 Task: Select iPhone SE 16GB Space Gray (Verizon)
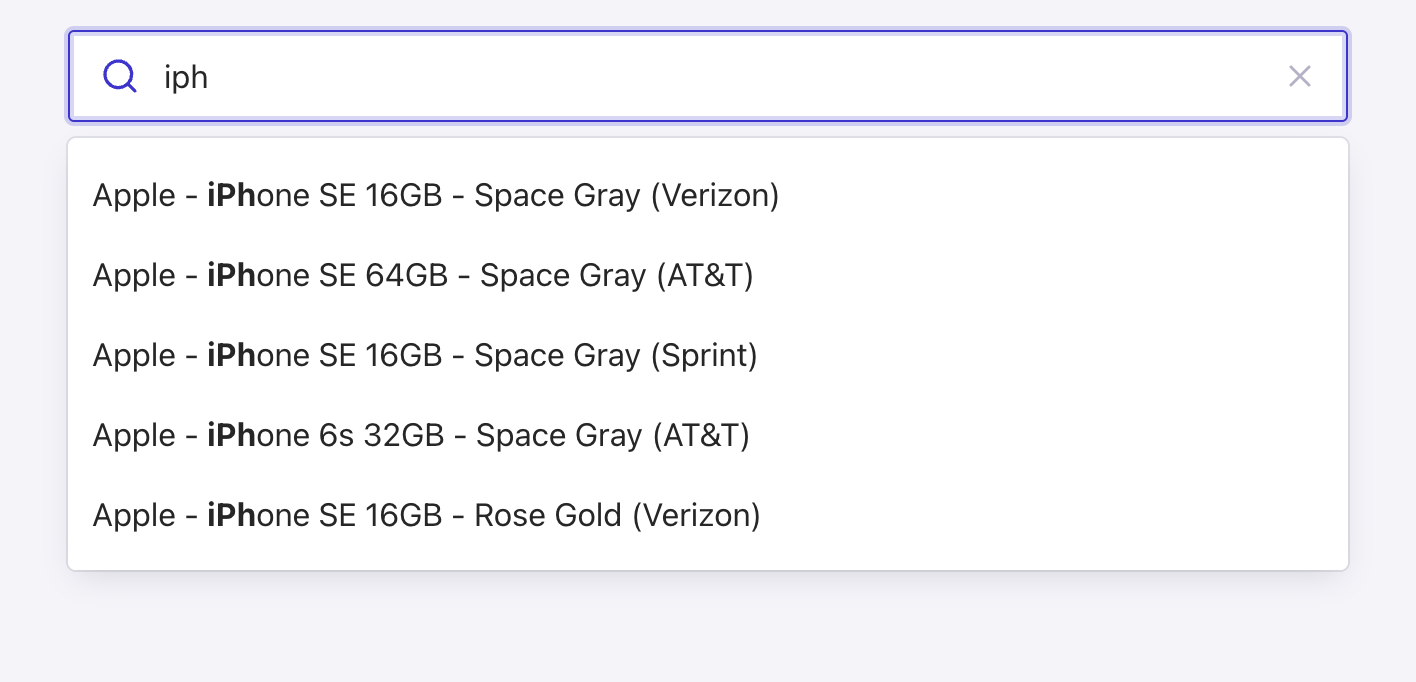pyautogui.click(x=436, y=195)
